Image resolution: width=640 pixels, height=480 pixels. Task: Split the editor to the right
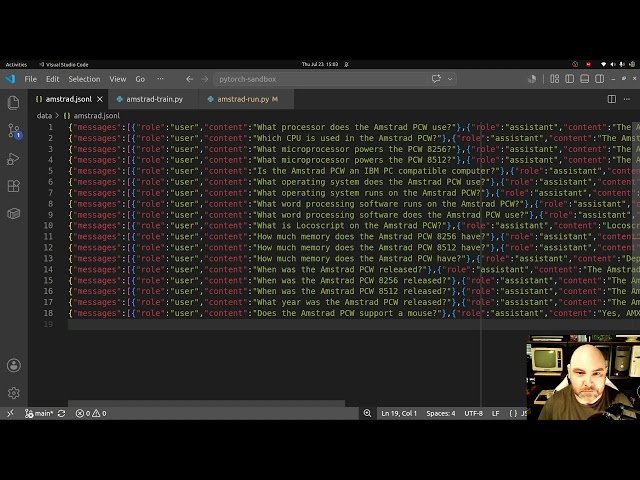611,99
